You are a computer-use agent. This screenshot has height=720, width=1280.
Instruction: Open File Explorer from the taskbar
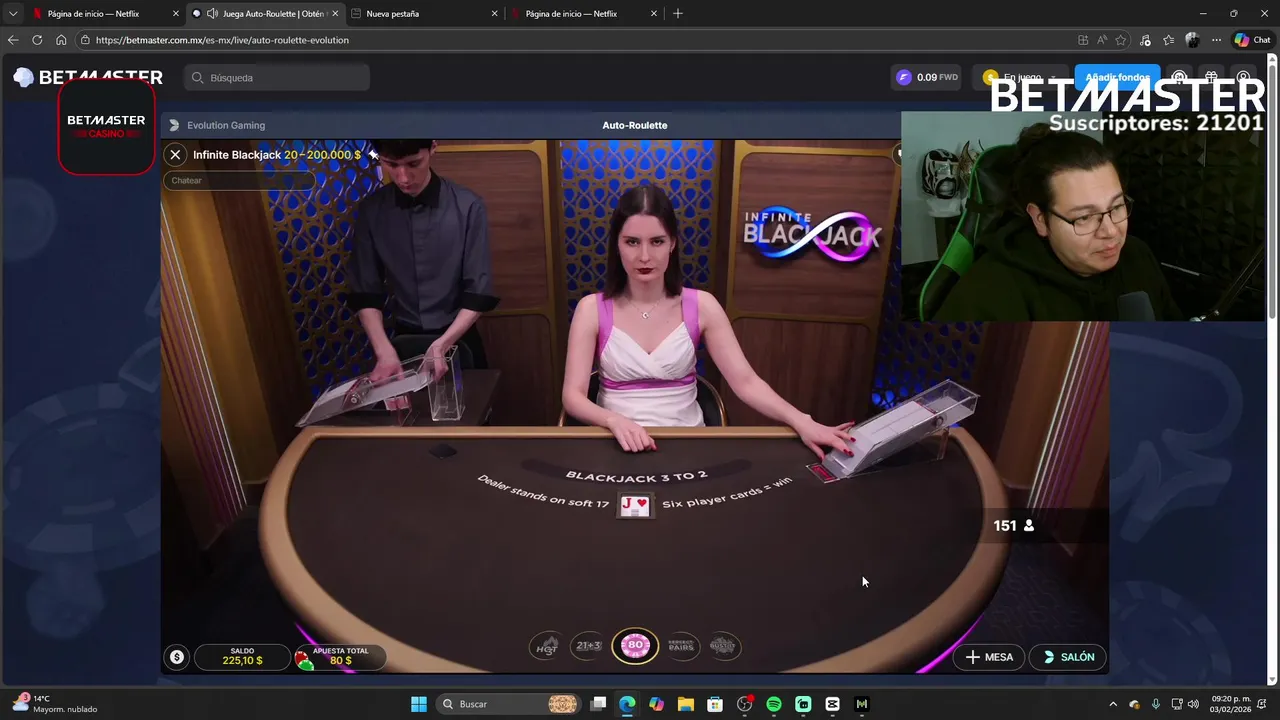pyautogui.click(x=686, y=704)
